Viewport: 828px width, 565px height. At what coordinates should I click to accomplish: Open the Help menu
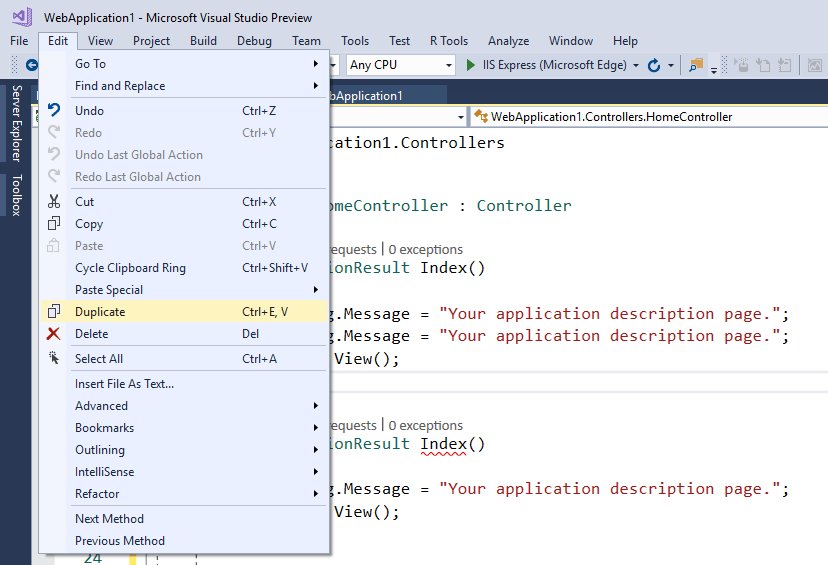(x=625, y=41)
